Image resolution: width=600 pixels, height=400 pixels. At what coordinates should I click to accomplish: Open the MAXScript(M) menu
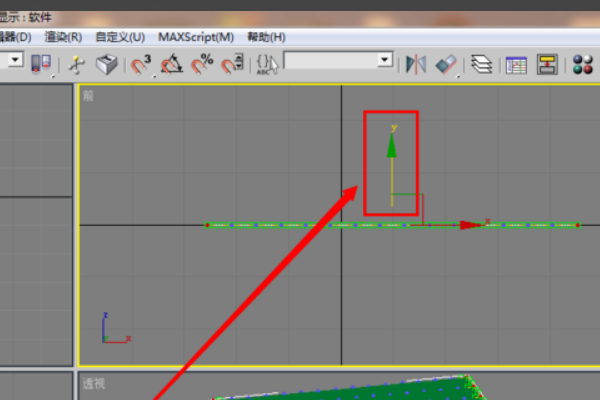[196, 37]
